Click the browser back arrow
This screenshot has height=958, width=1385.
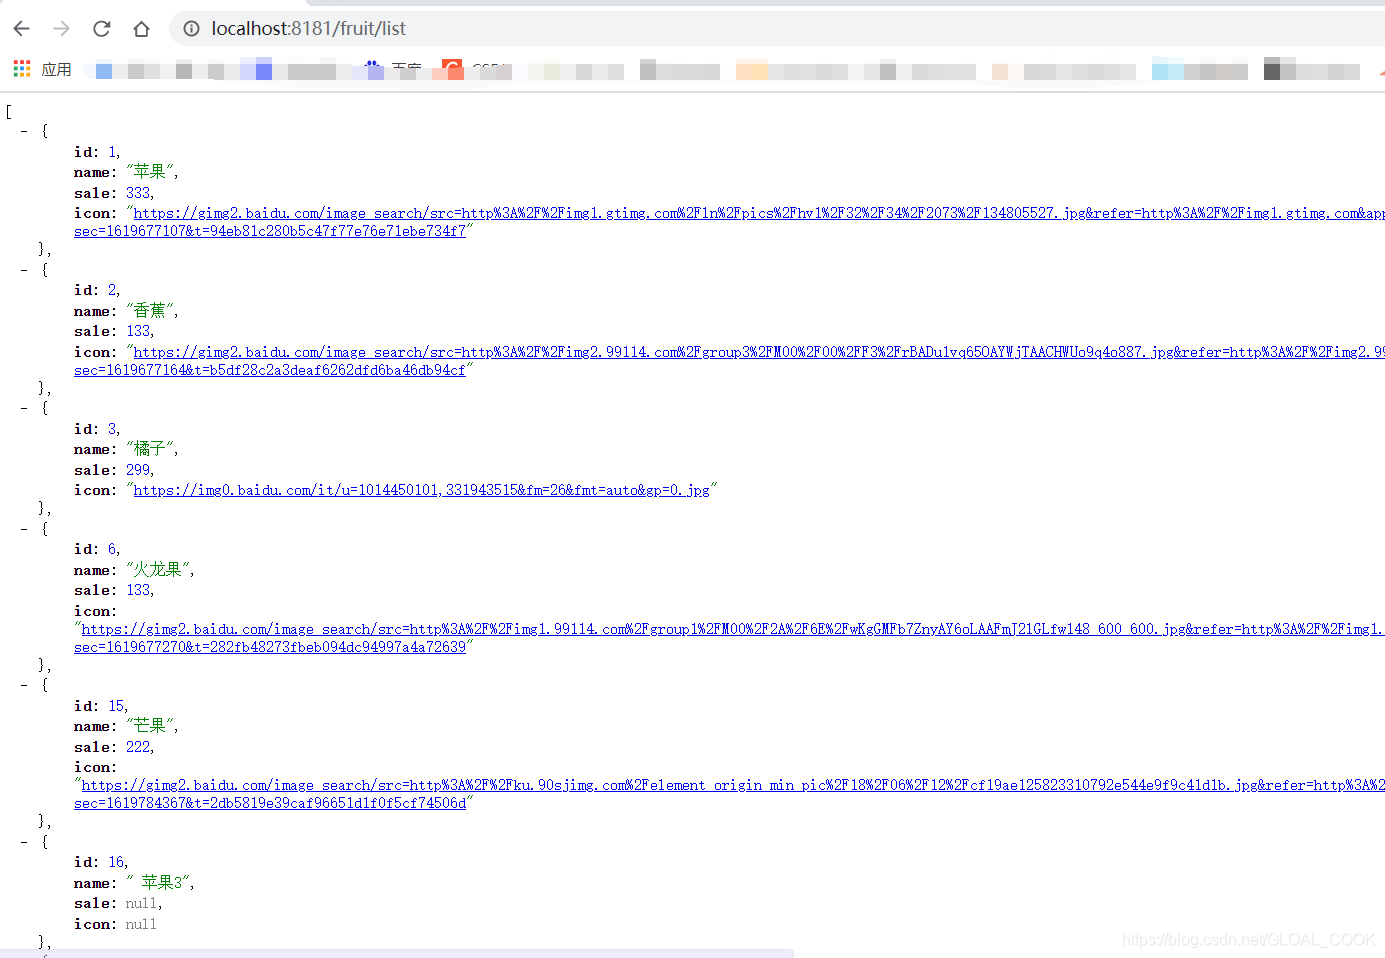(22, 29)
